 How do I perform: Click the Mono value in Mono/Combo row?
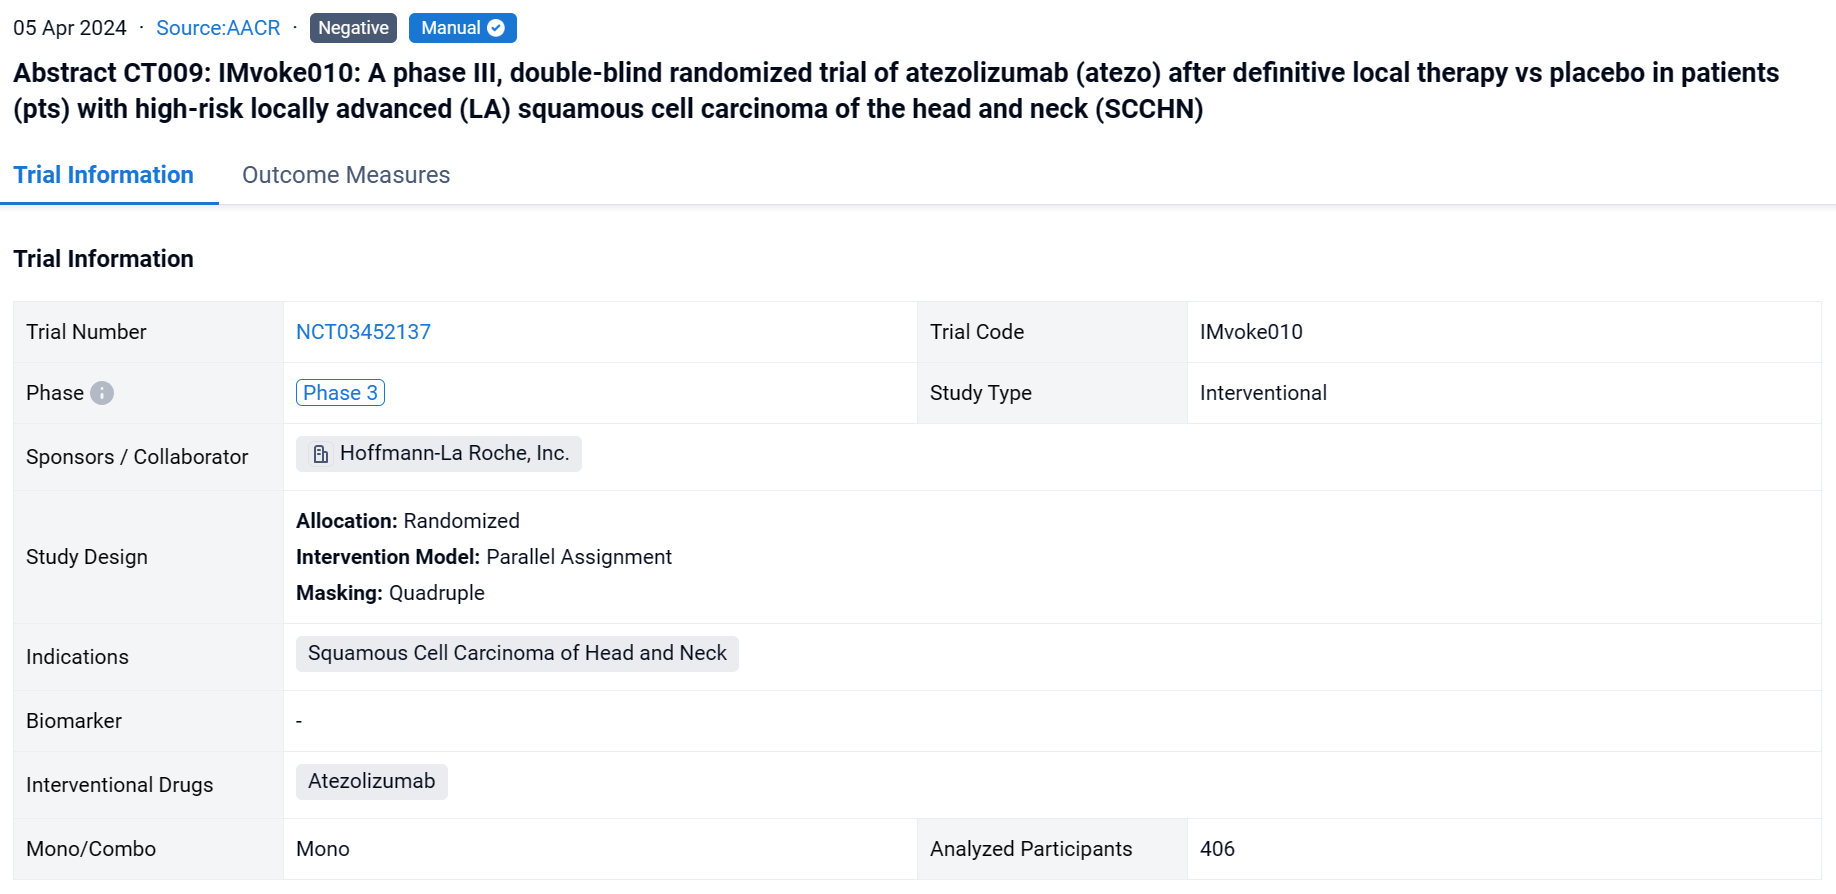(x=323, y=849)
